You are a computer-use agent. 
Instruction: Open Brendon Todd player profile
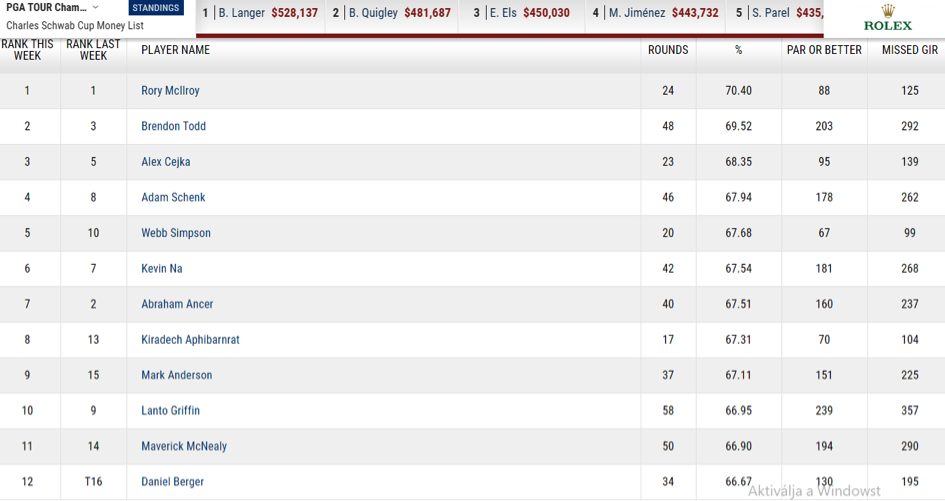pyautogui.click(x=174, y=126)
